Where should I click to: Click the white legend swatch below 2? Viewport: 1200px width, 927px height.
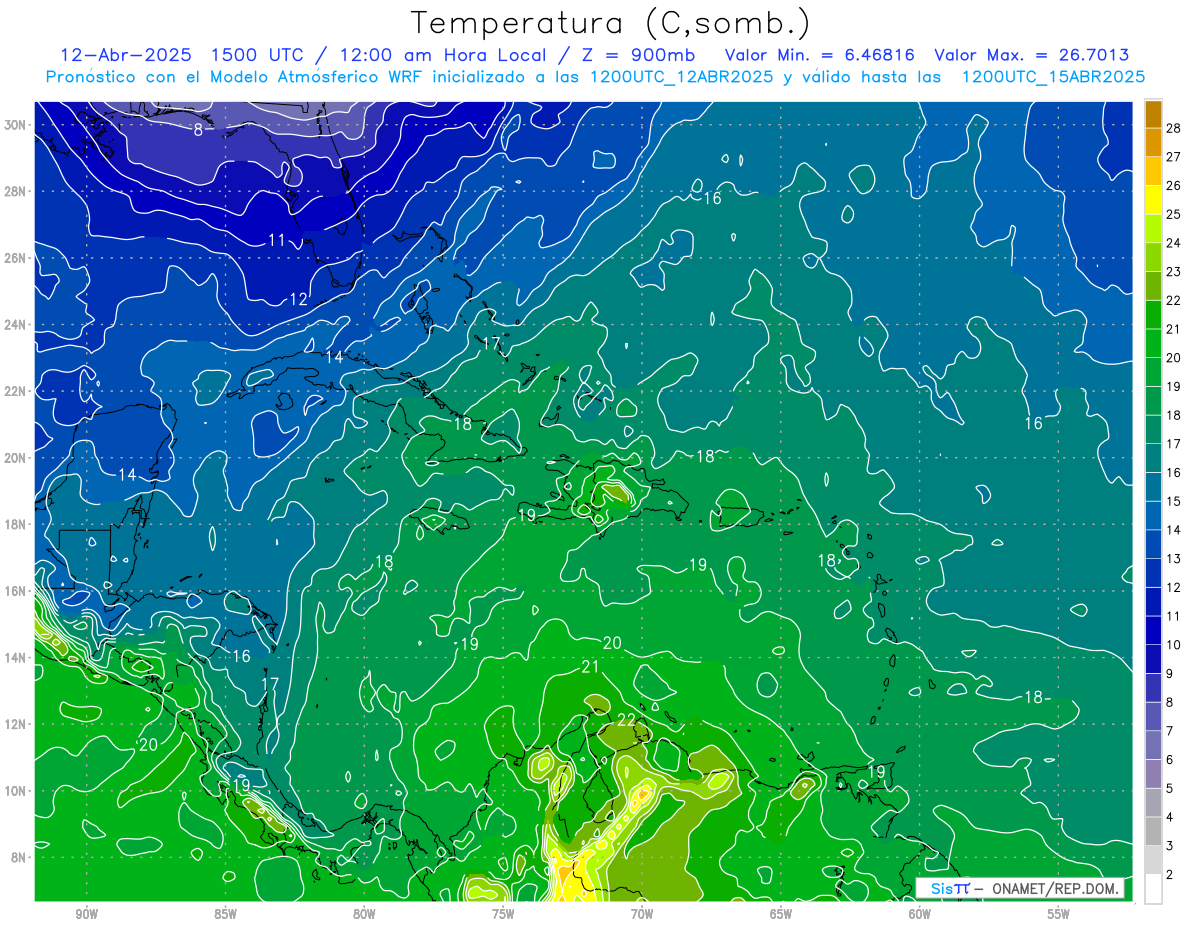(x=1154, y=888)
